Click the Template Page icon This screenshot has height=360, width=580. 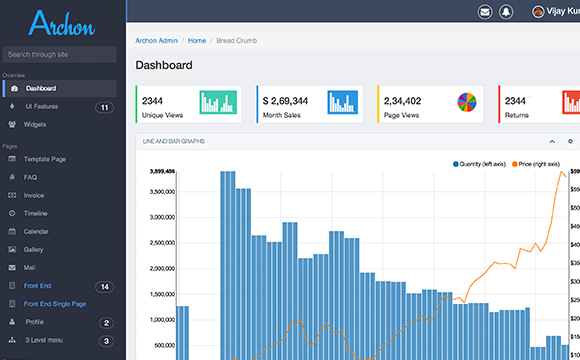tap(12, 159)
